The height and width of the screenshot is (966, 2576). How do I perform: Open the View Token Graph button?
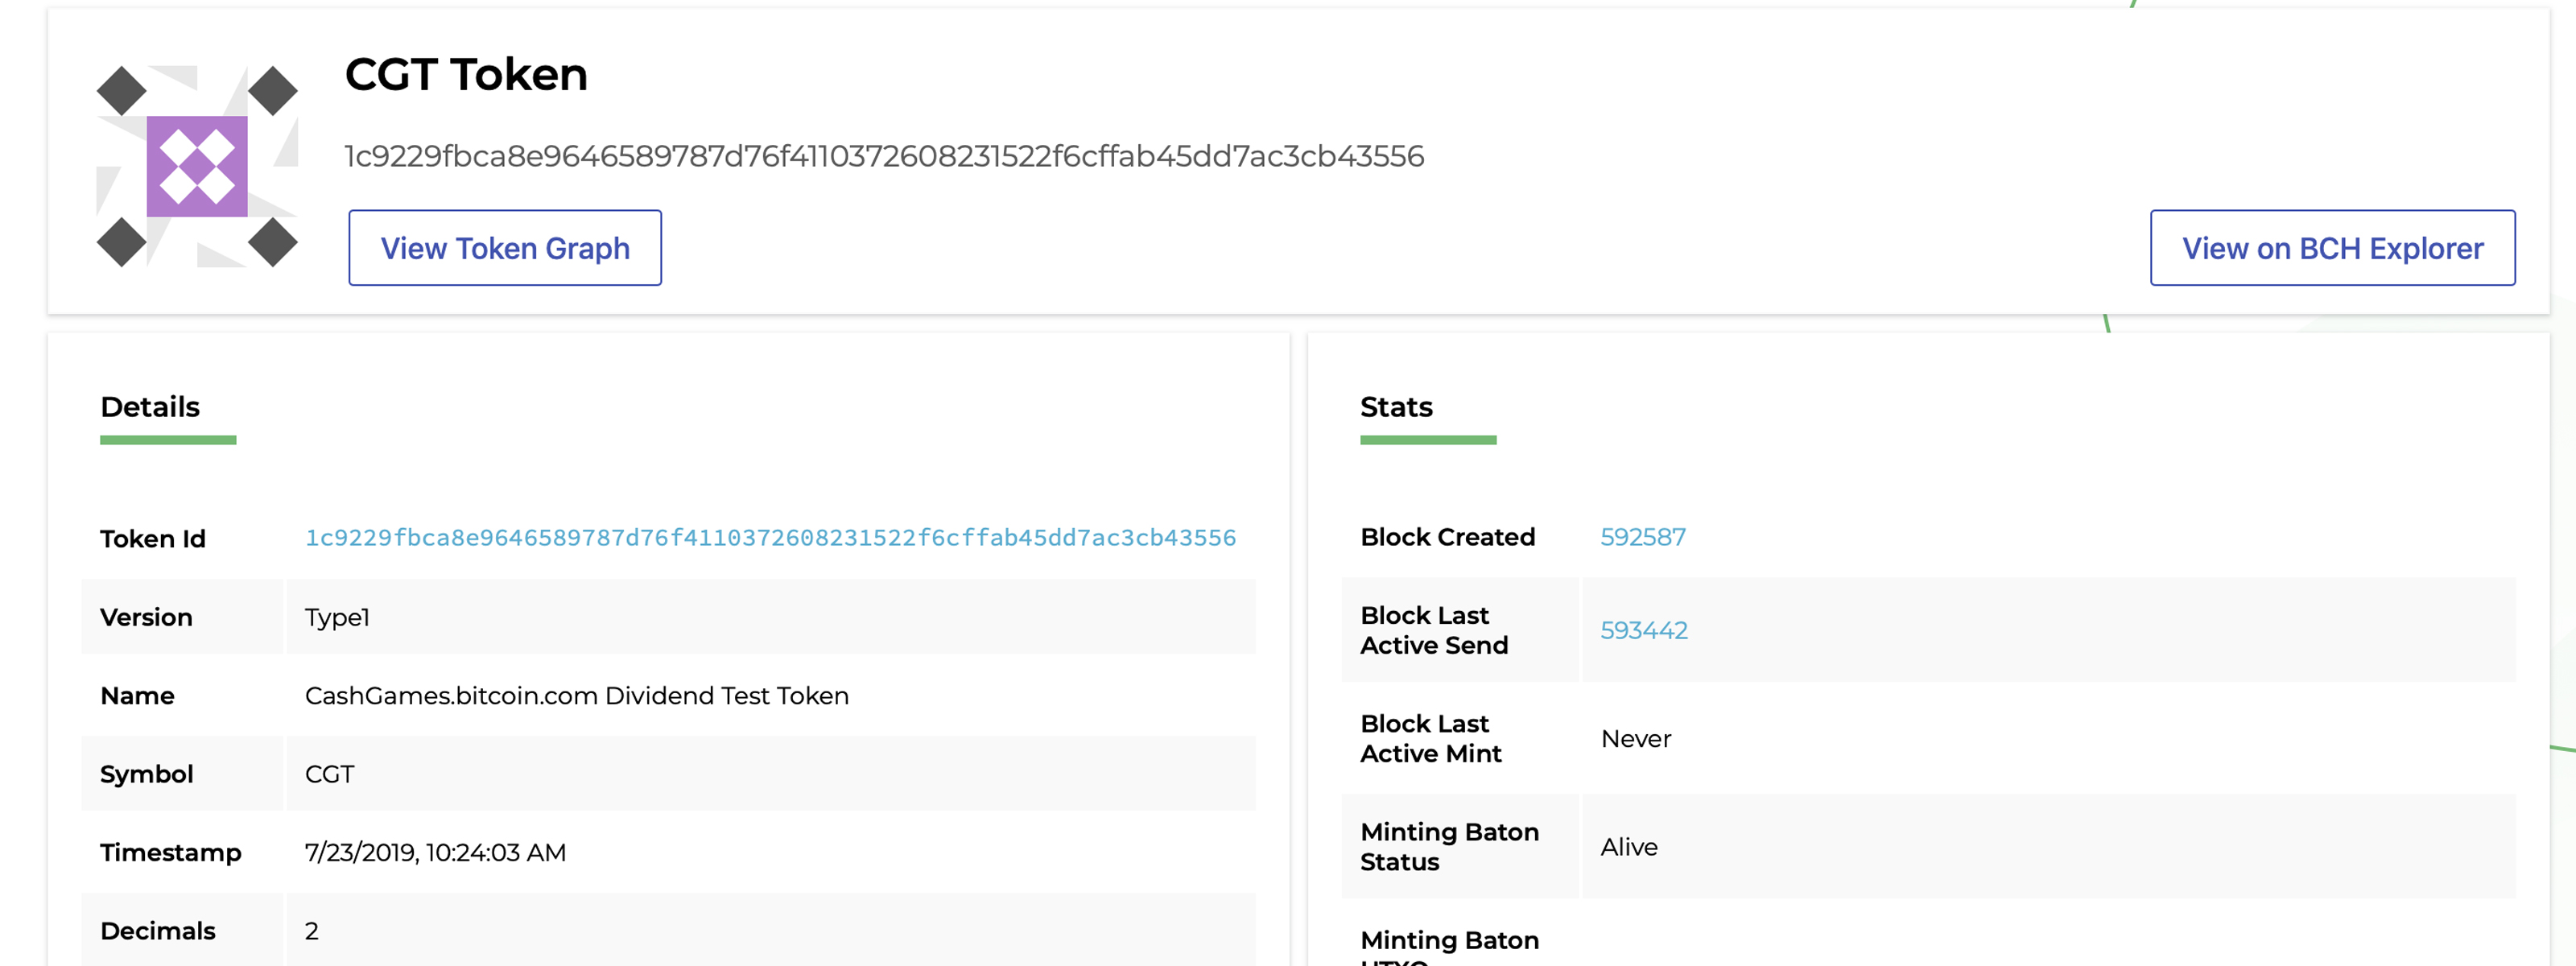pos(505,248)
